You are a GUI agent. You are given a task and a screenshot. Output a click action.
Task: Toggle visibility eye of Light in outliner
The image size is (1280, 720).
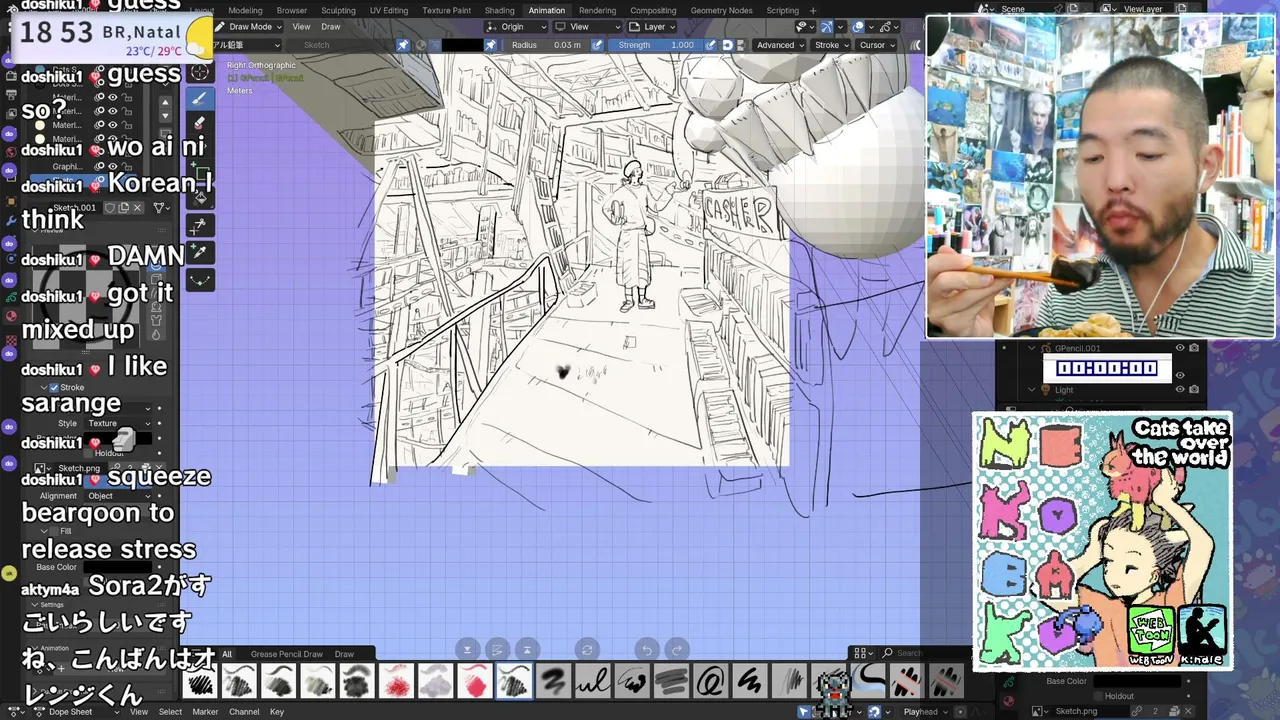1180,390
